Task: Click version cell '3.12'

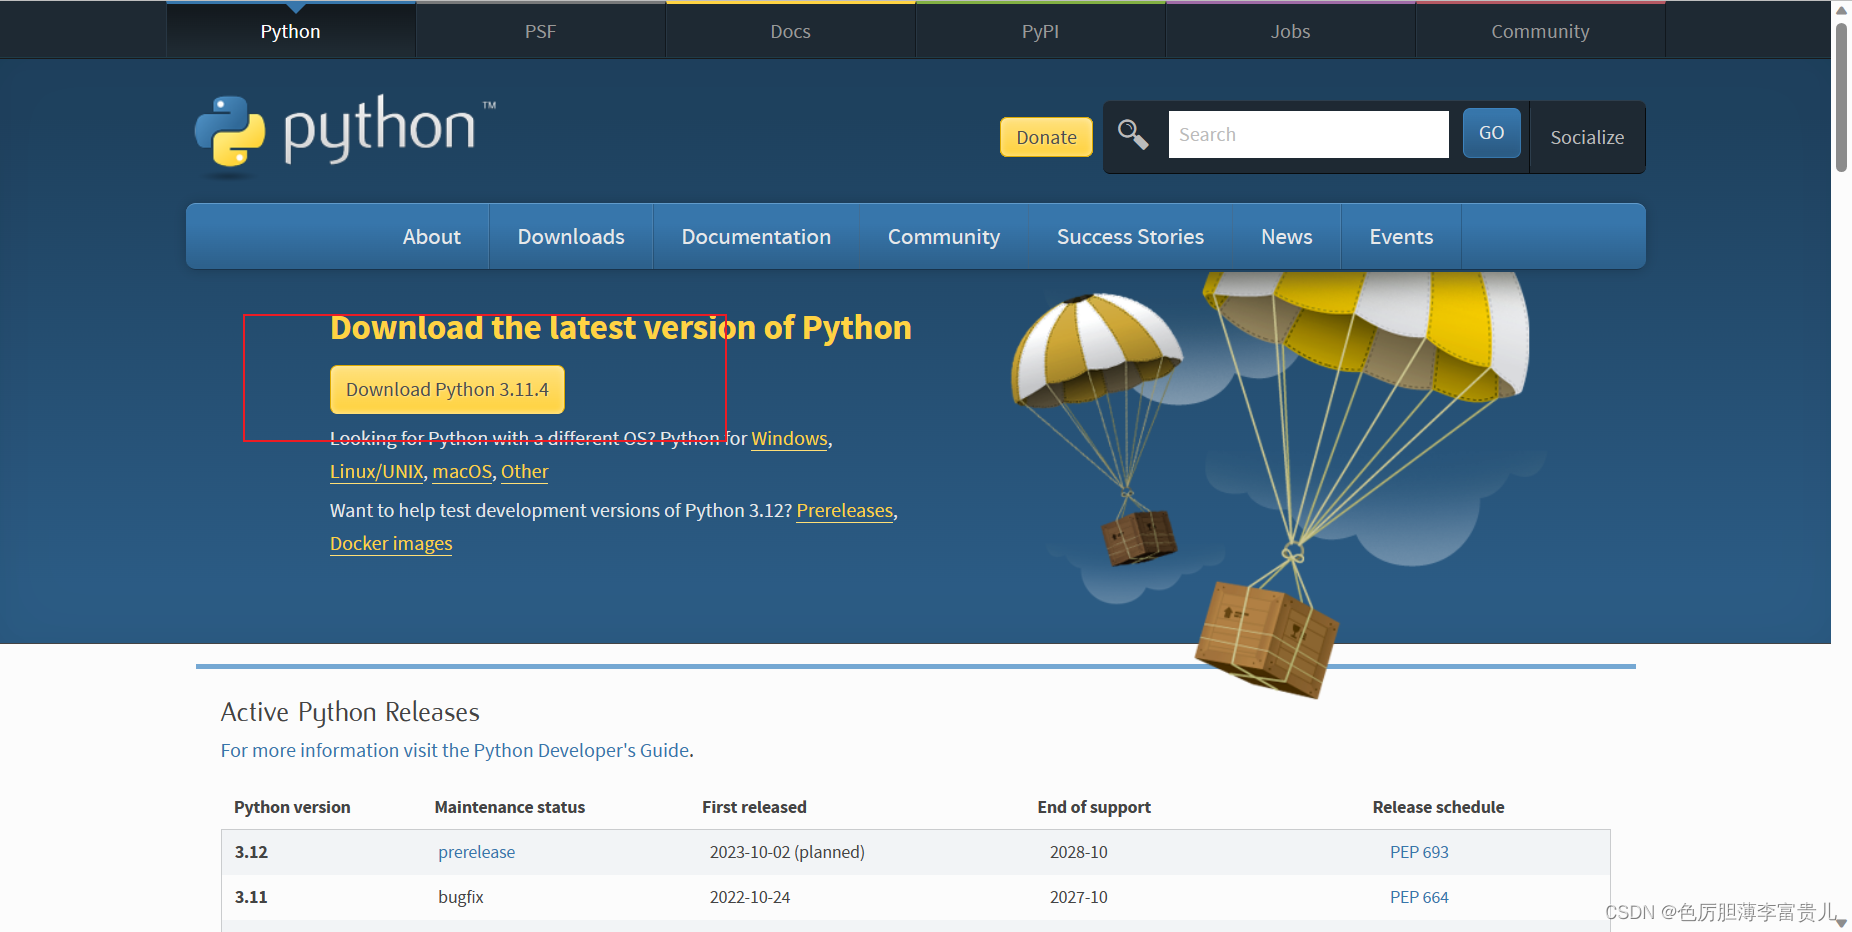Action: click(251, 852)
